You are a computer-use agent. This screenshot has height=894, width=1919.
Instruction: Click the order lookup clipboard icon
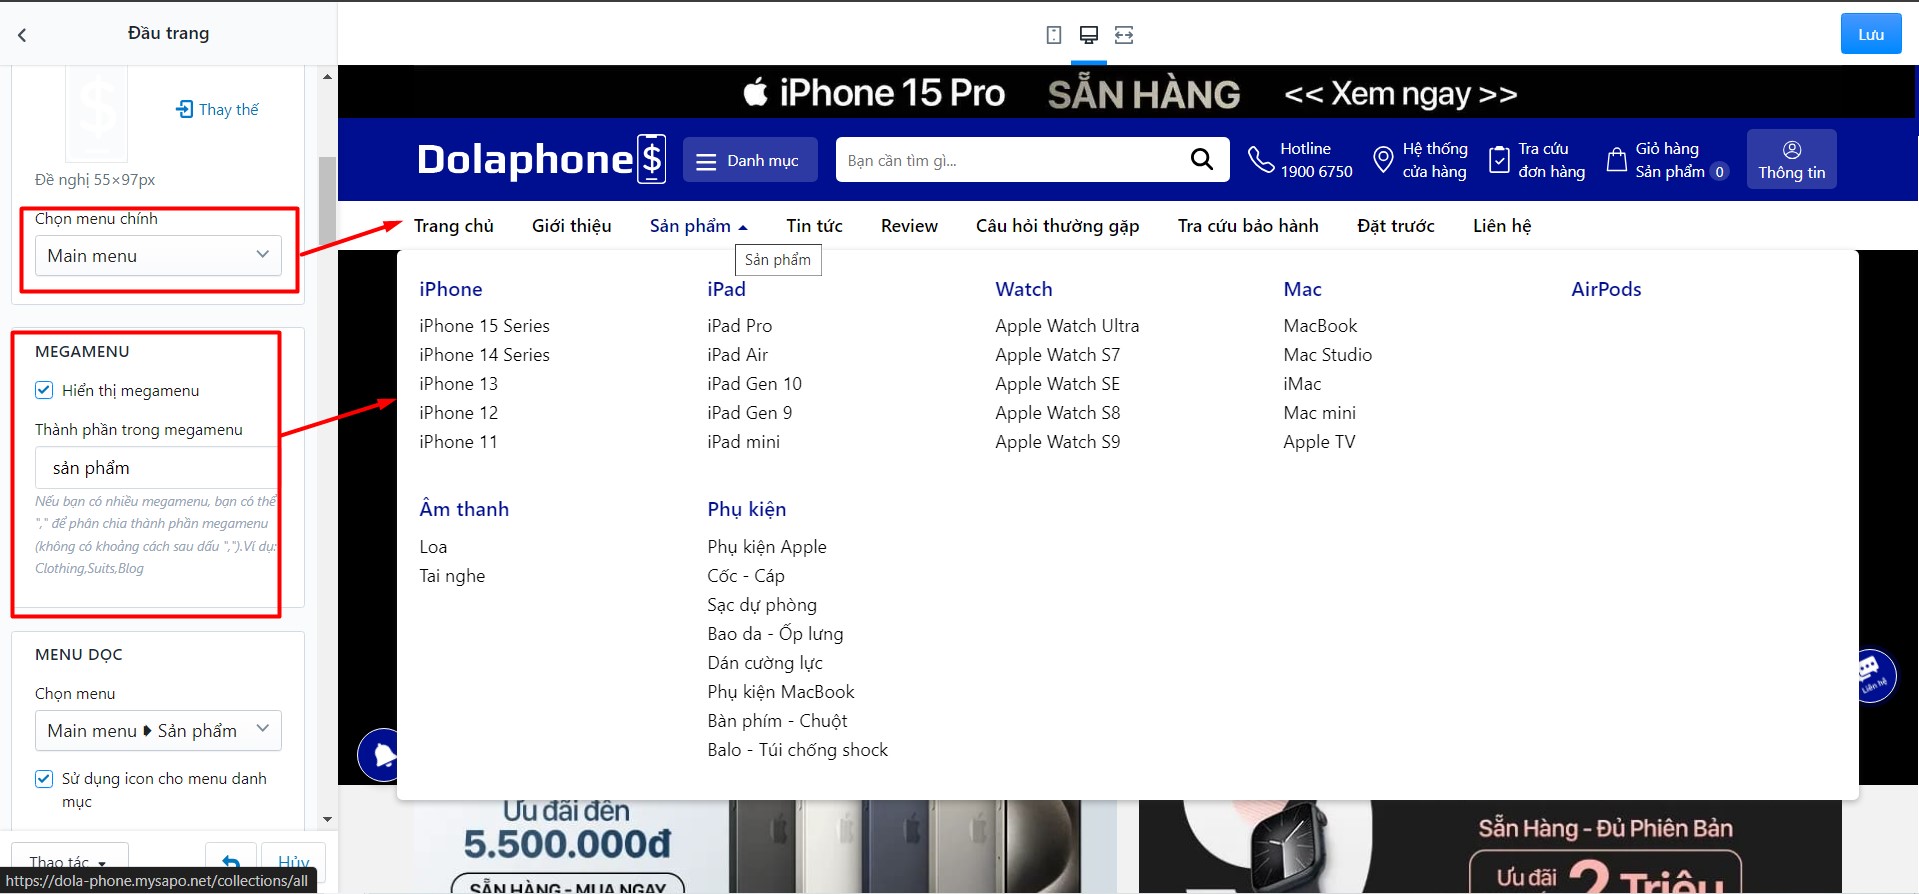pos(1499,160)
